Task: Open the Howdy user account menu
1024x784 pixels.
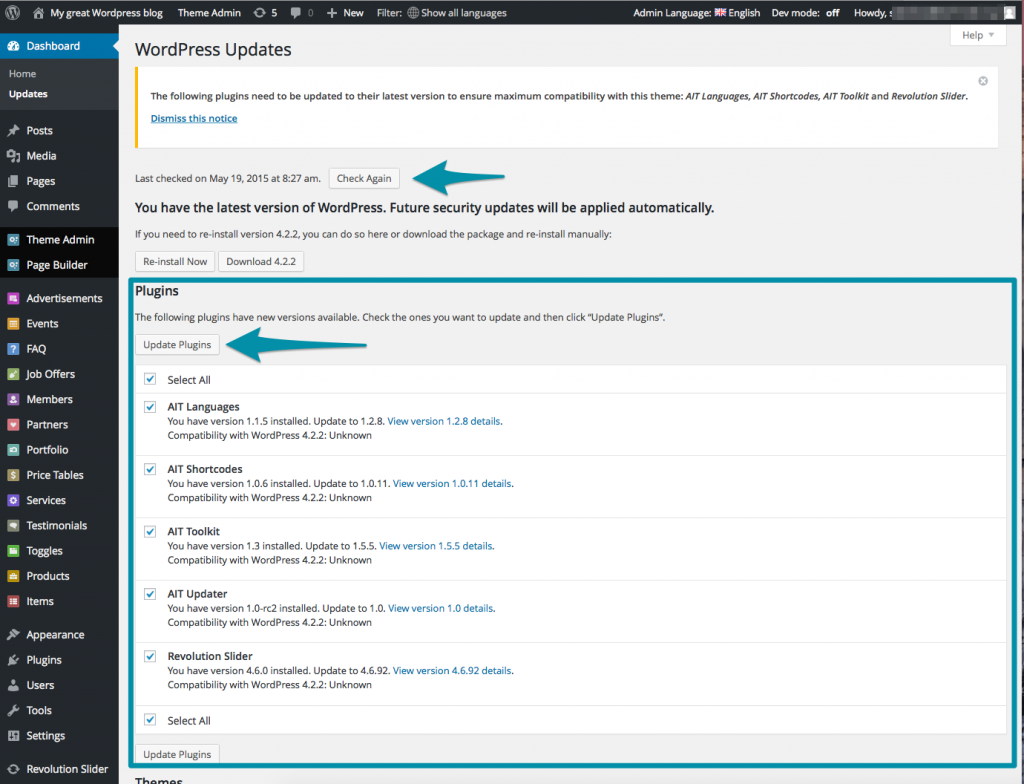Action: pyautogui.click(x=935, y=12)
